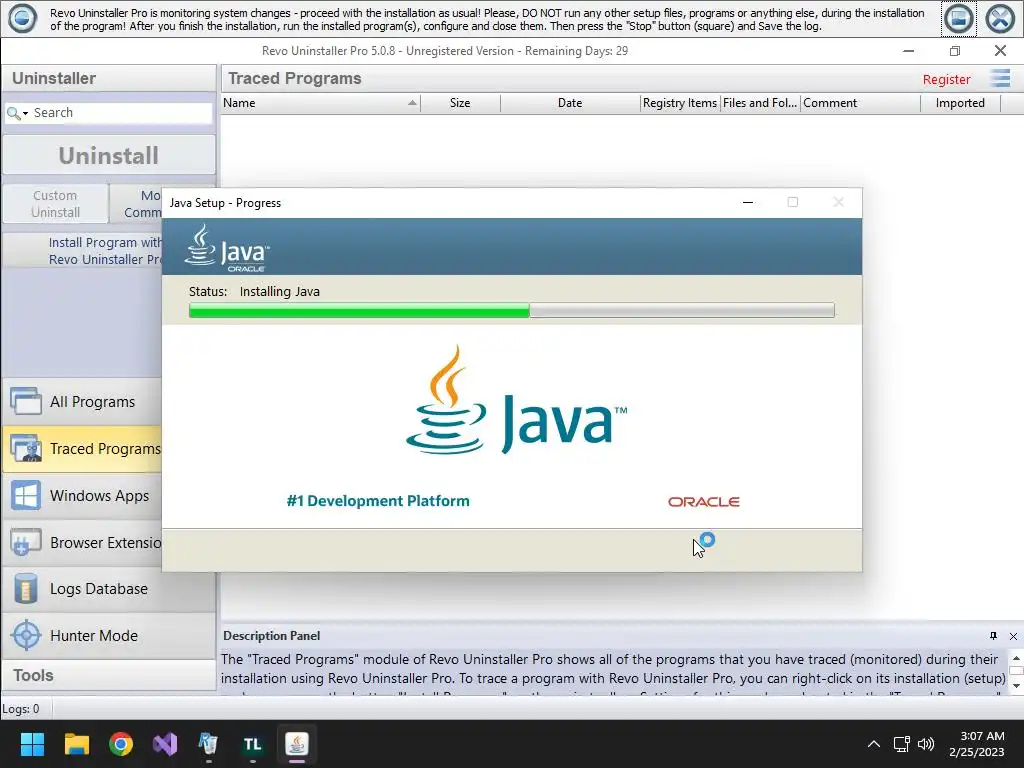Image resolution: width=1024 pixels, height=768 pixels.
Task: Pin the Description Panel
Action: click(993, 636)
